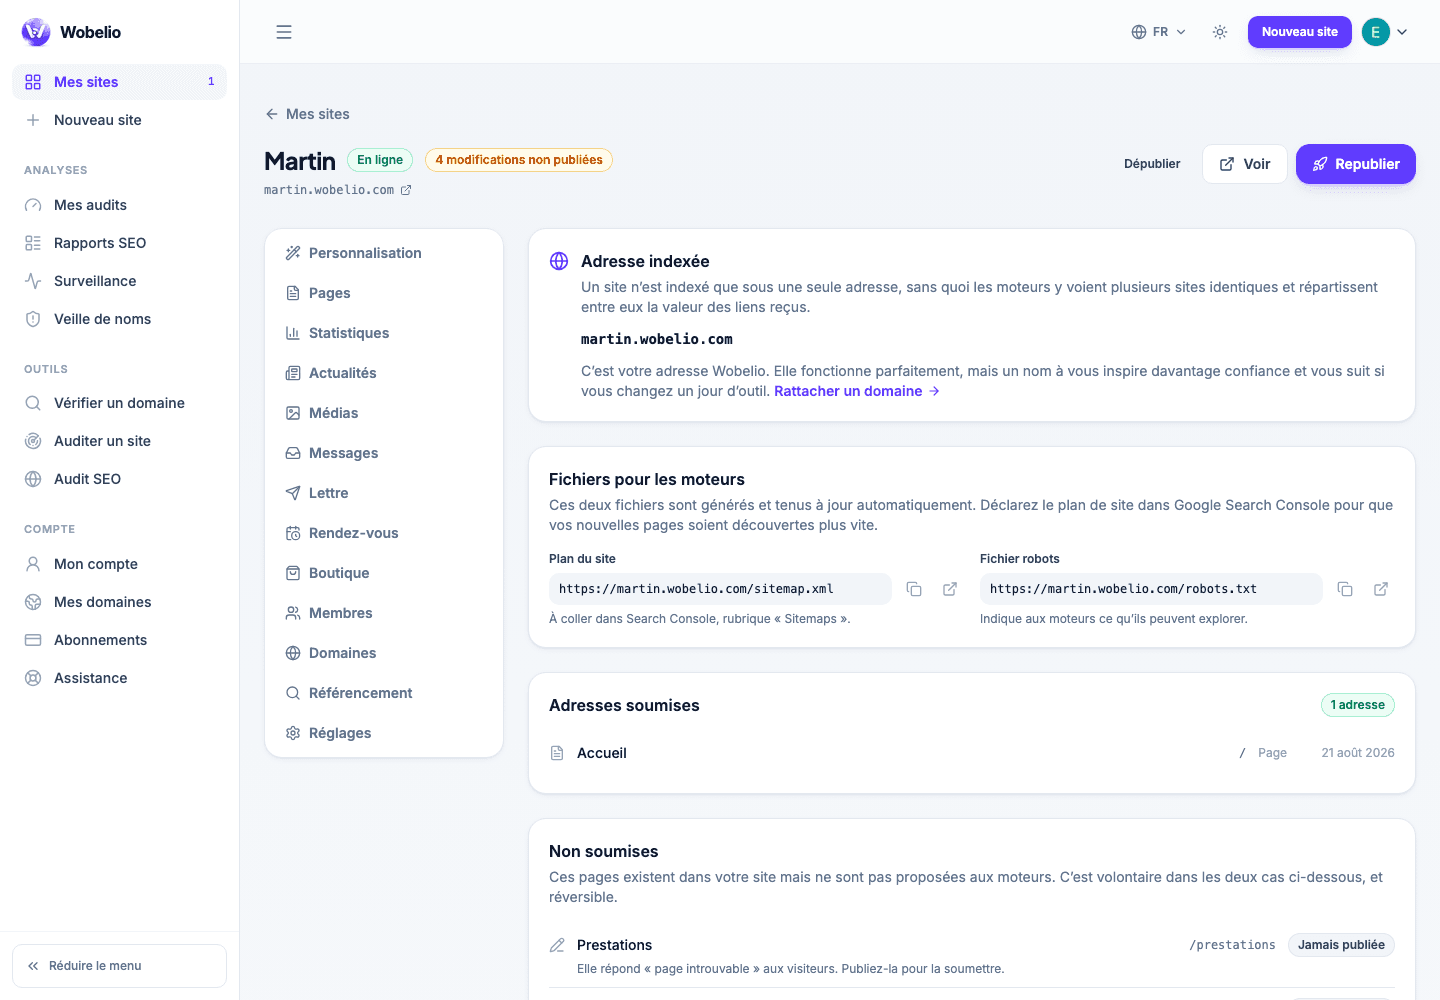This screenshot has height=1000, width=1440.
Task: Click the Assistance lifebuoy icon
Action: point(33,678)
